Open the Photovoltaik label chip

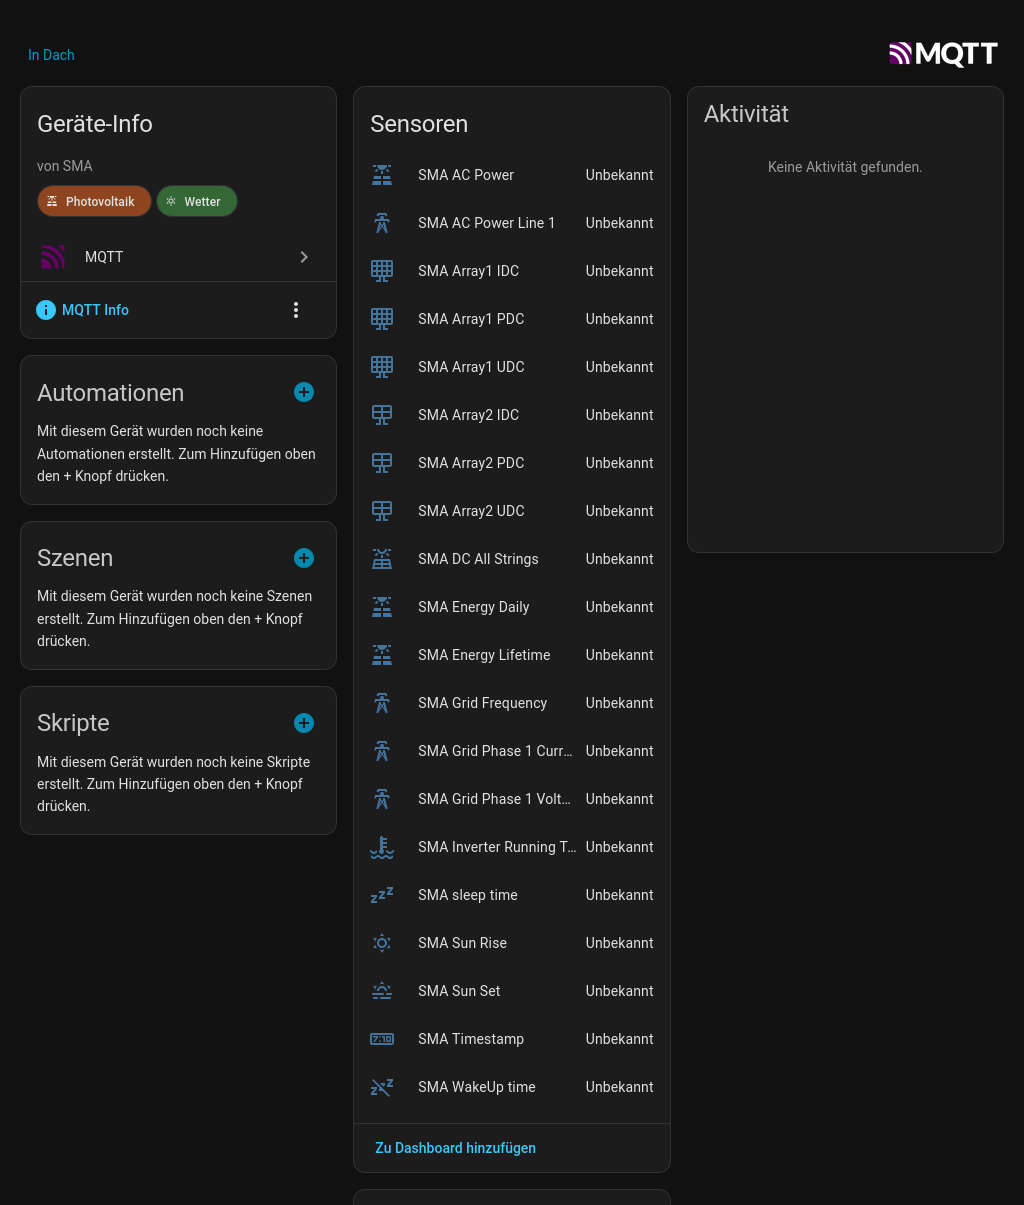94,201
